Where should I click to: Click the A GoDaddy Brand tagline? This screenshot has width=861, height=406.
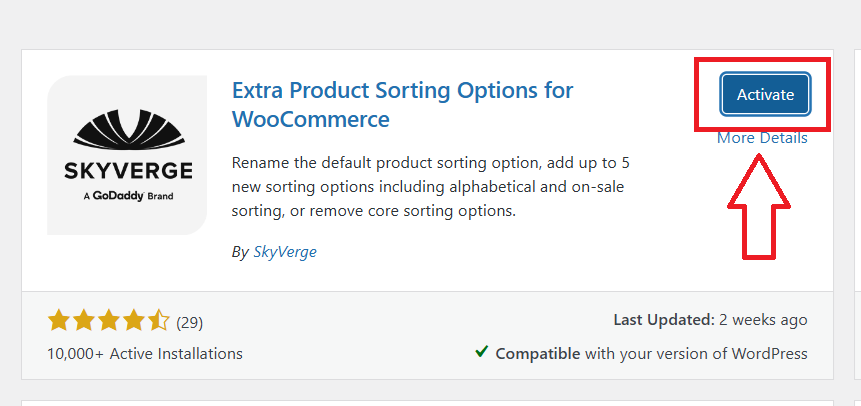tap(126, 196)
